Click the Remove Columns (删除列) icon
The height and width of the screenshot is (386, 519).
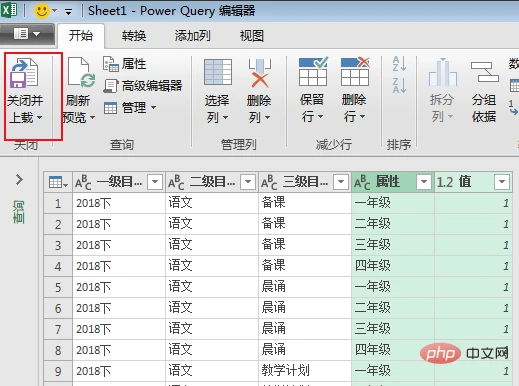point(260,73)
